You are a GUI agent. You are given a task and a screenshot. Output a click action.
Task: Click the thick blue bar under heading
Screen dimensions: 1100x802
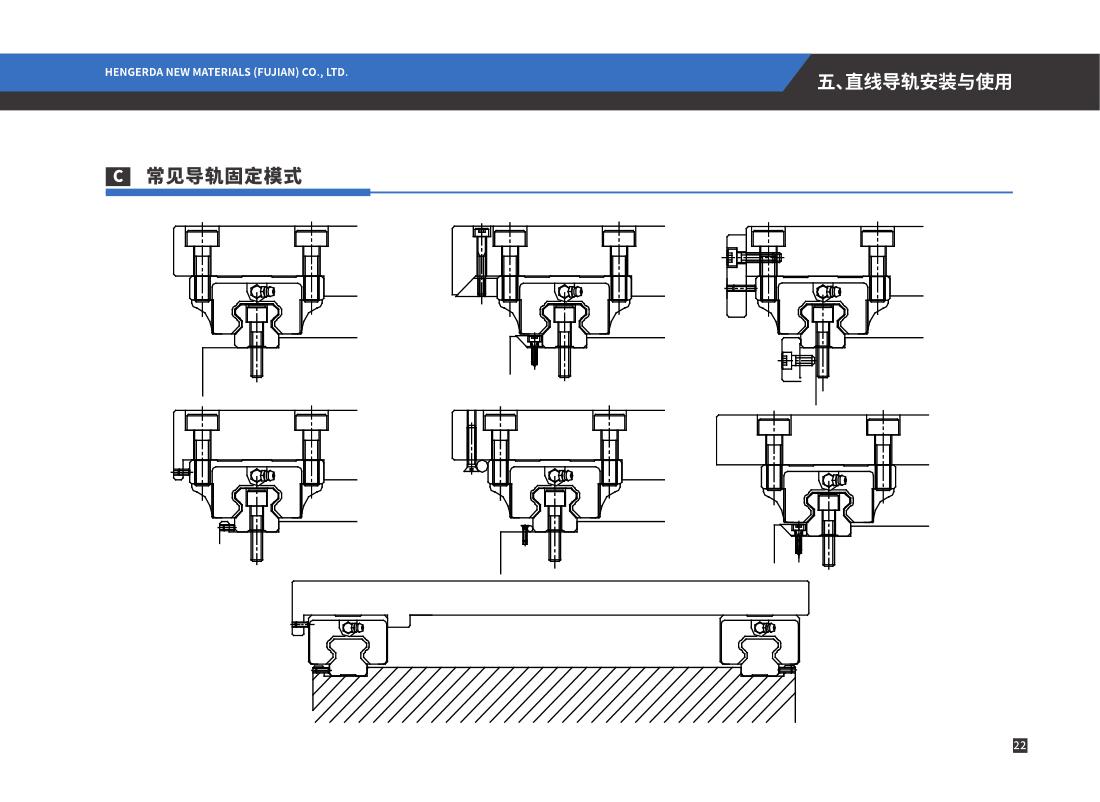click(x=237, y=192)
